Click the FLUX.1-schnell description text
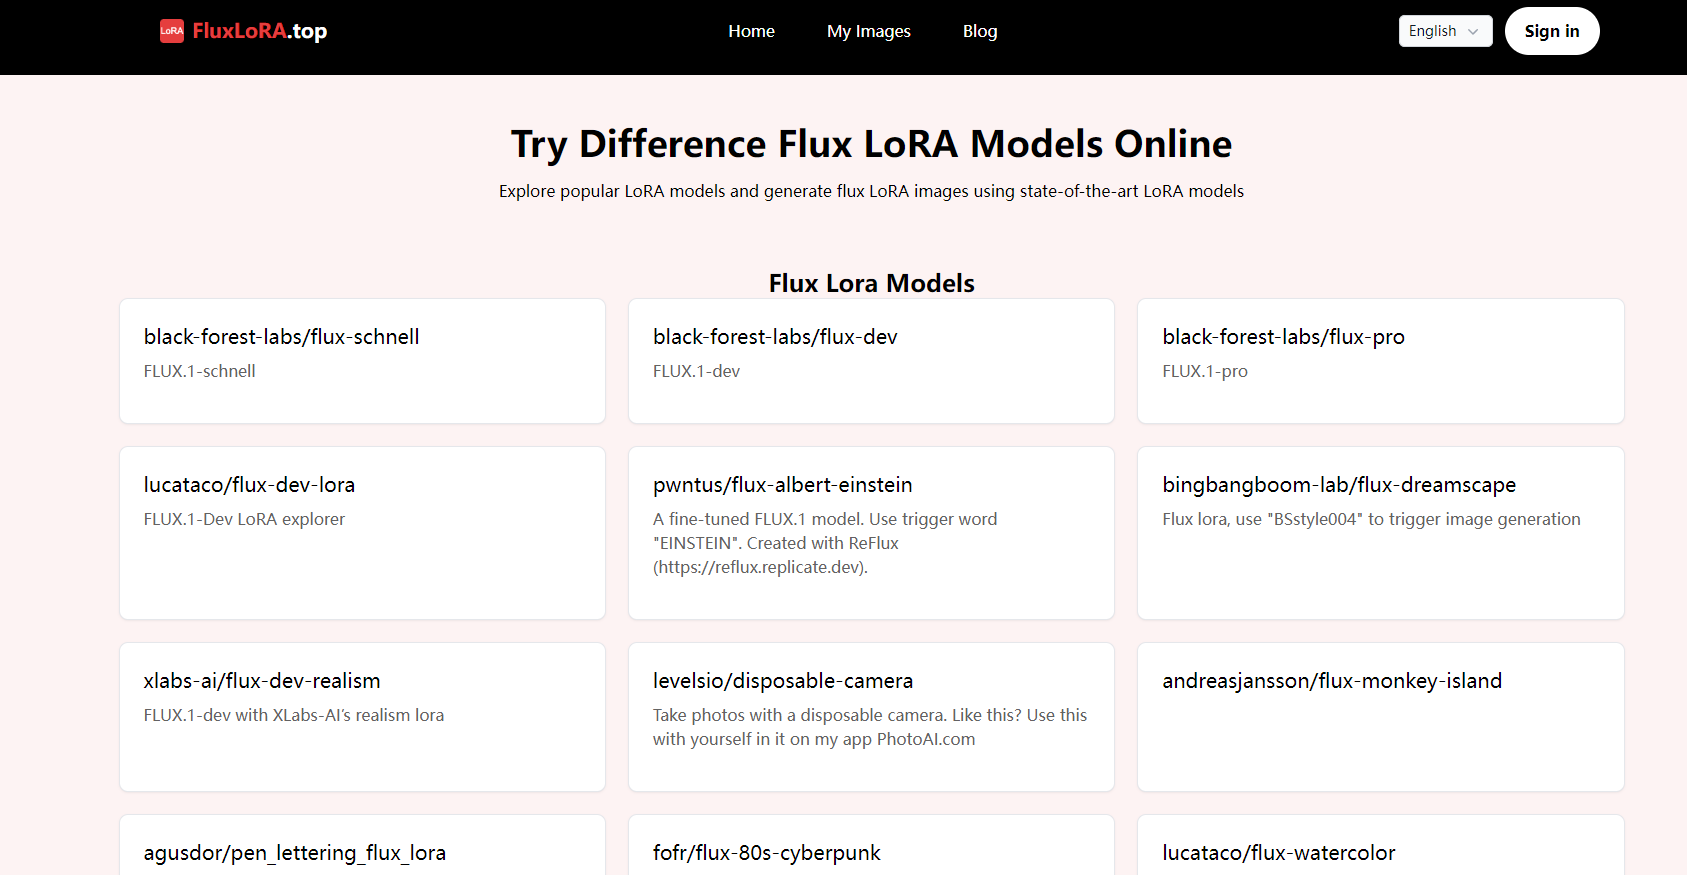 (199, 371)
